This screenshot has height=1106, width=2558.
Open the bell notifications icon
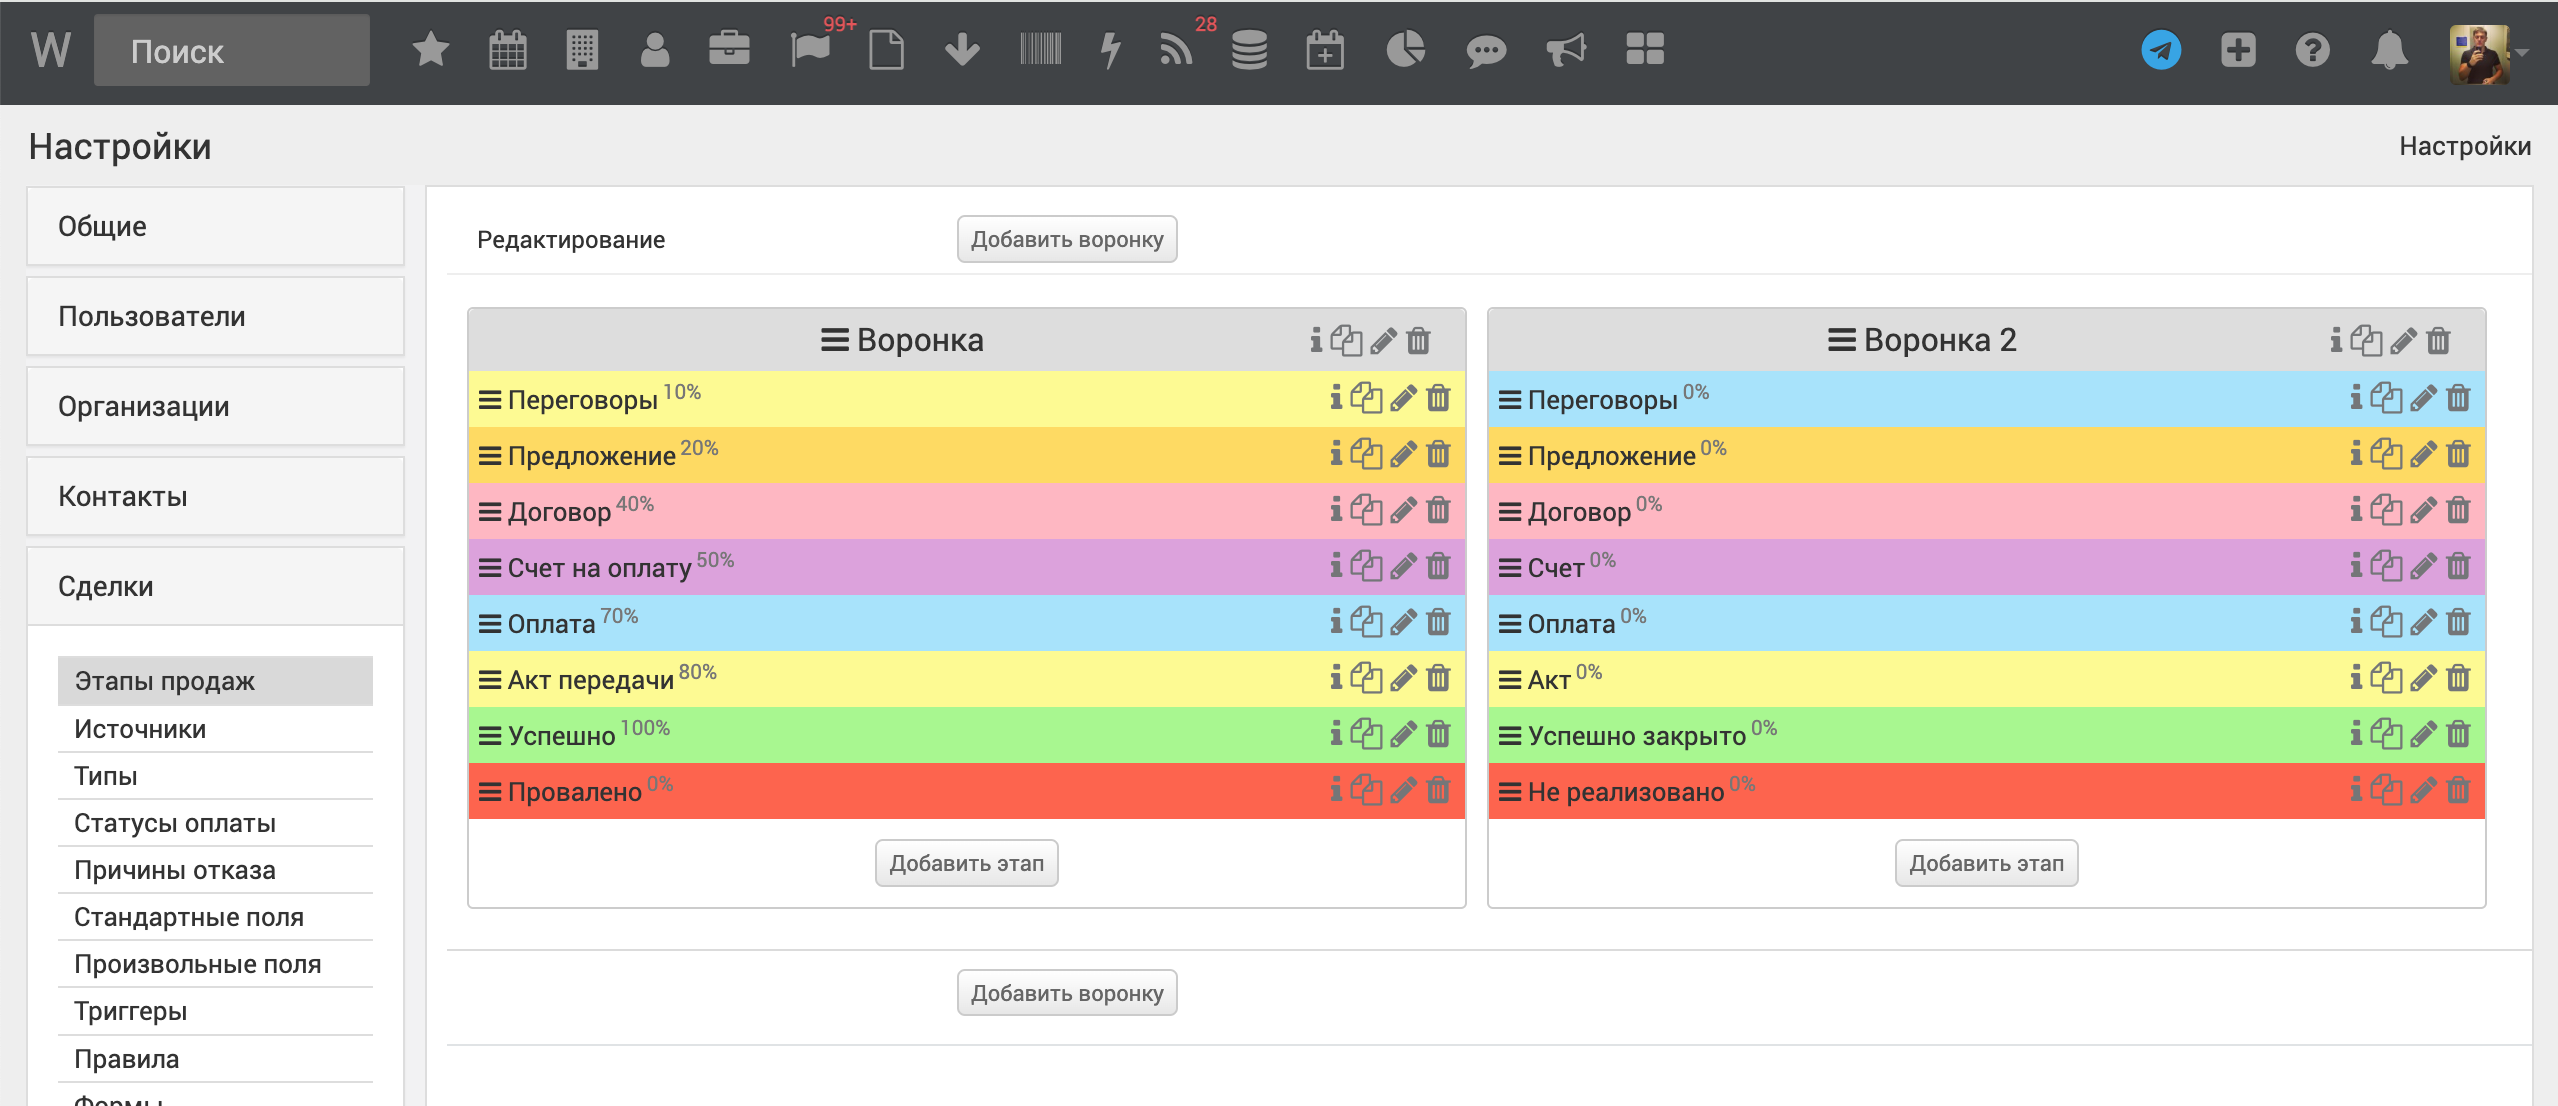[2388, 50]
